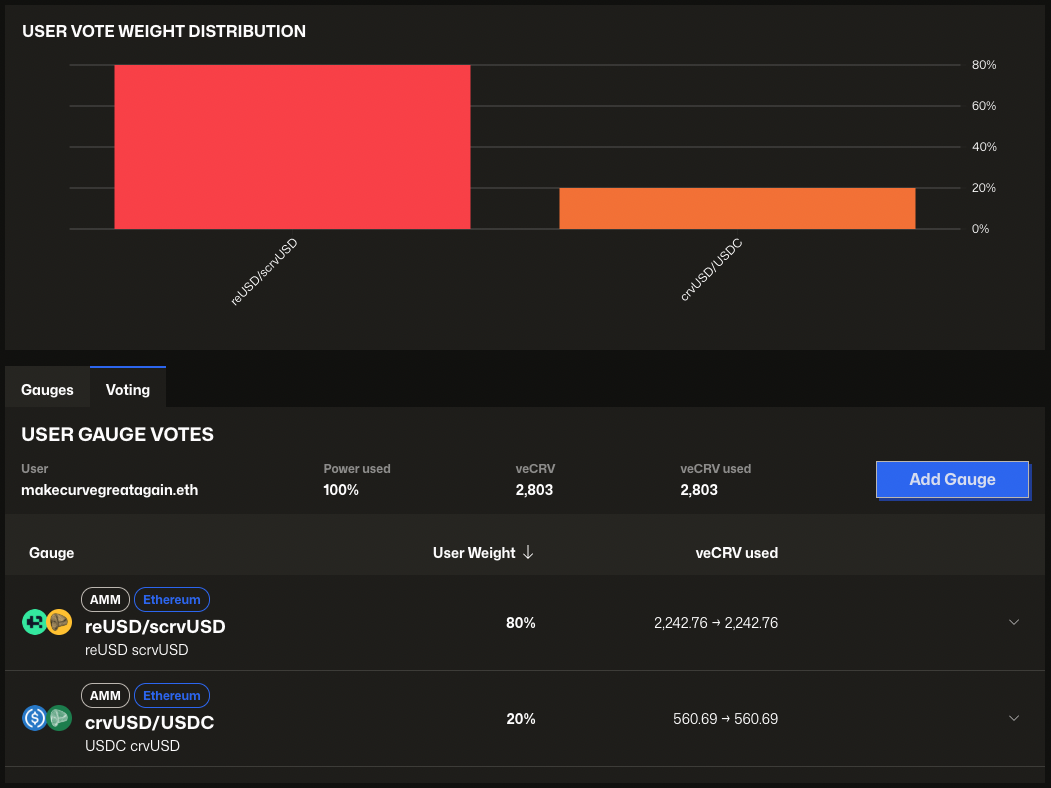
Task: Click the Ethereum badge on crvUSD/USDC row
Action: pyautogui.click(x=171, y=696)
